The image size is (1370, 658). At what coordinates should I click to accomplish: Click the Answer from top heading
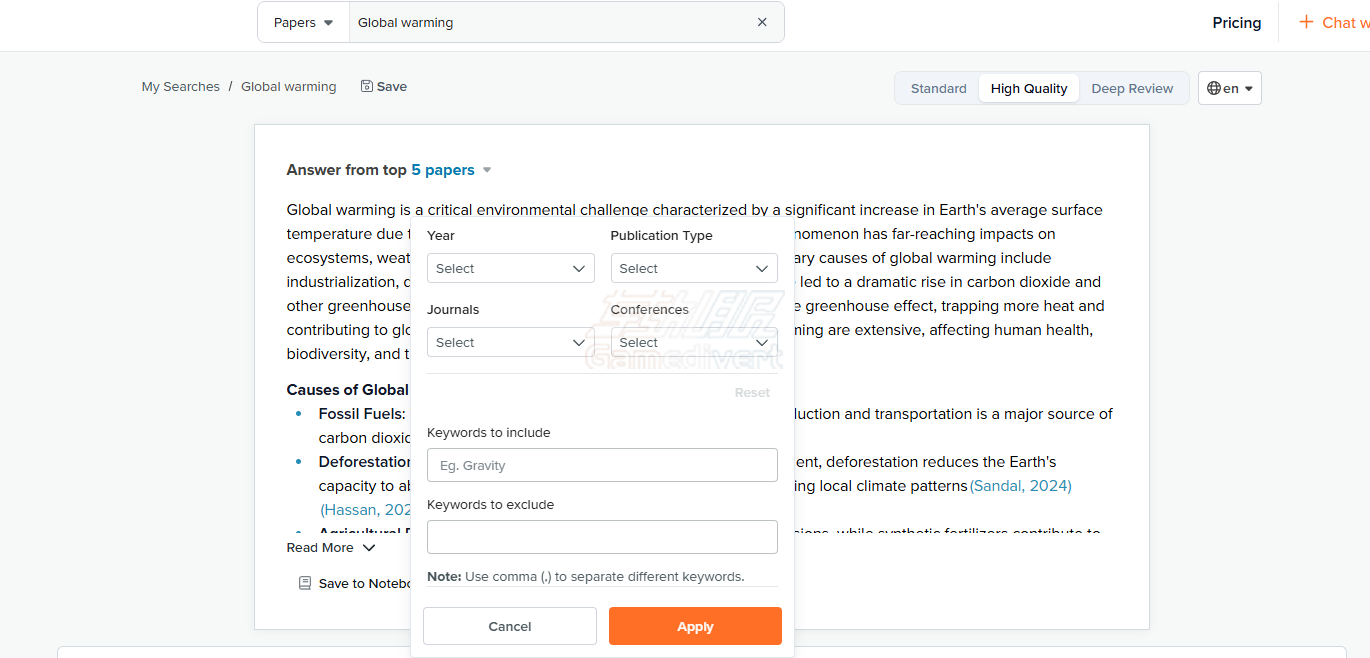point(347,170)
